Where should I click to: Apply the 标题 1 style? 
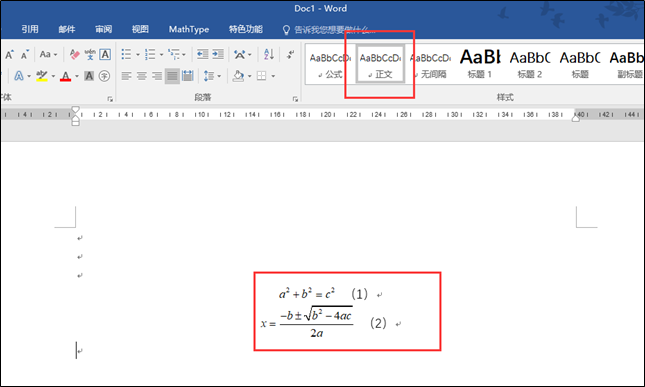[x=480, y=65]
